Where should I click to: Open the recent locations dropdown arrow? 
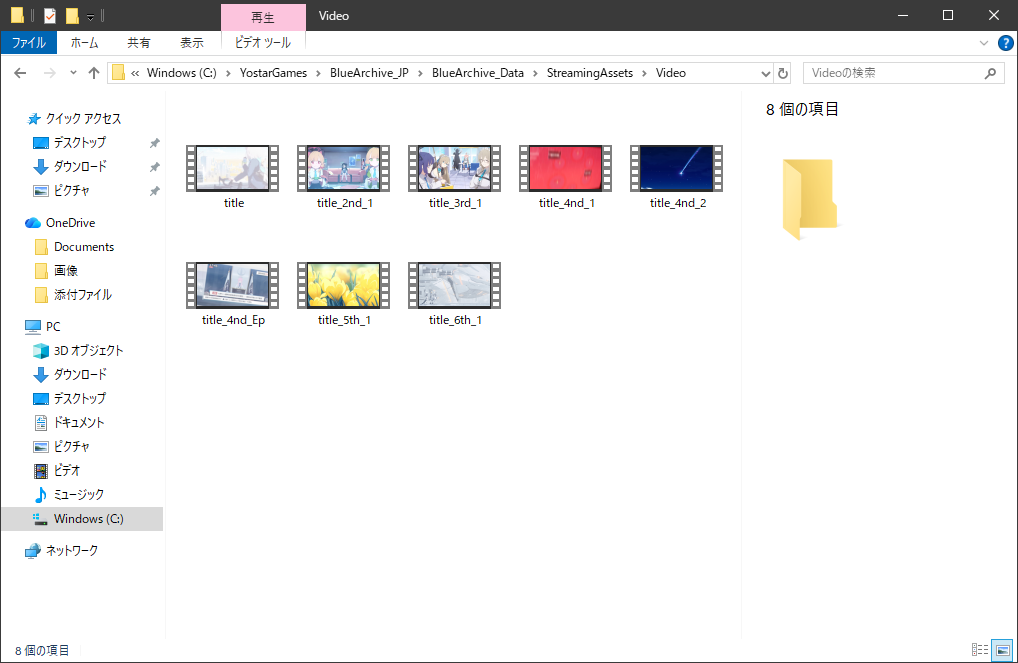point(73,73)
